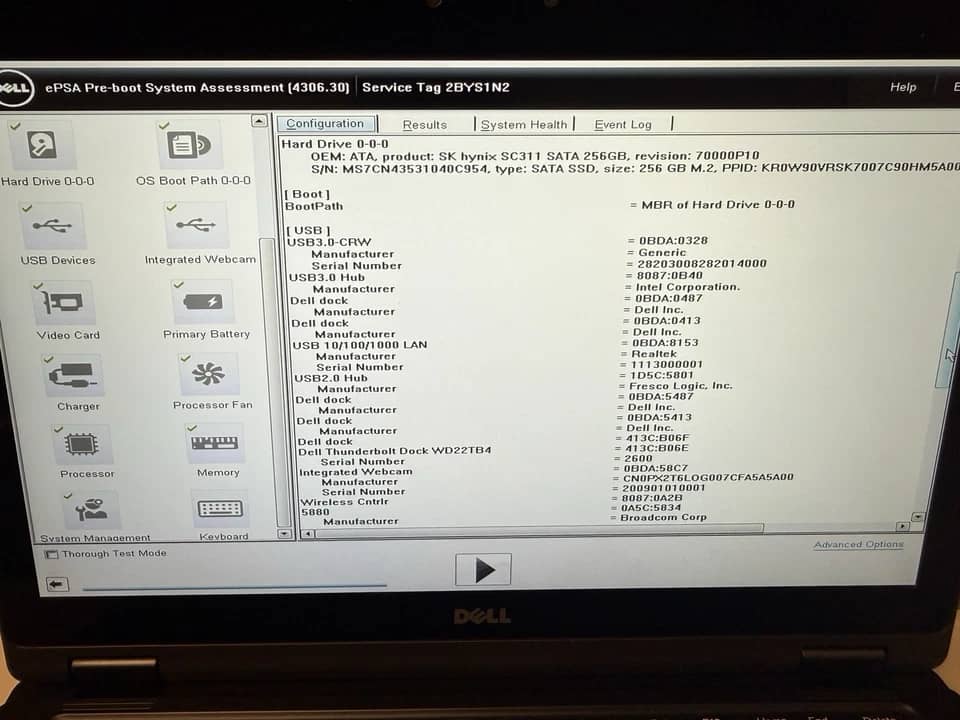Select the Video Card test icon
Viewport: 960px width, 720px height.
64,302
